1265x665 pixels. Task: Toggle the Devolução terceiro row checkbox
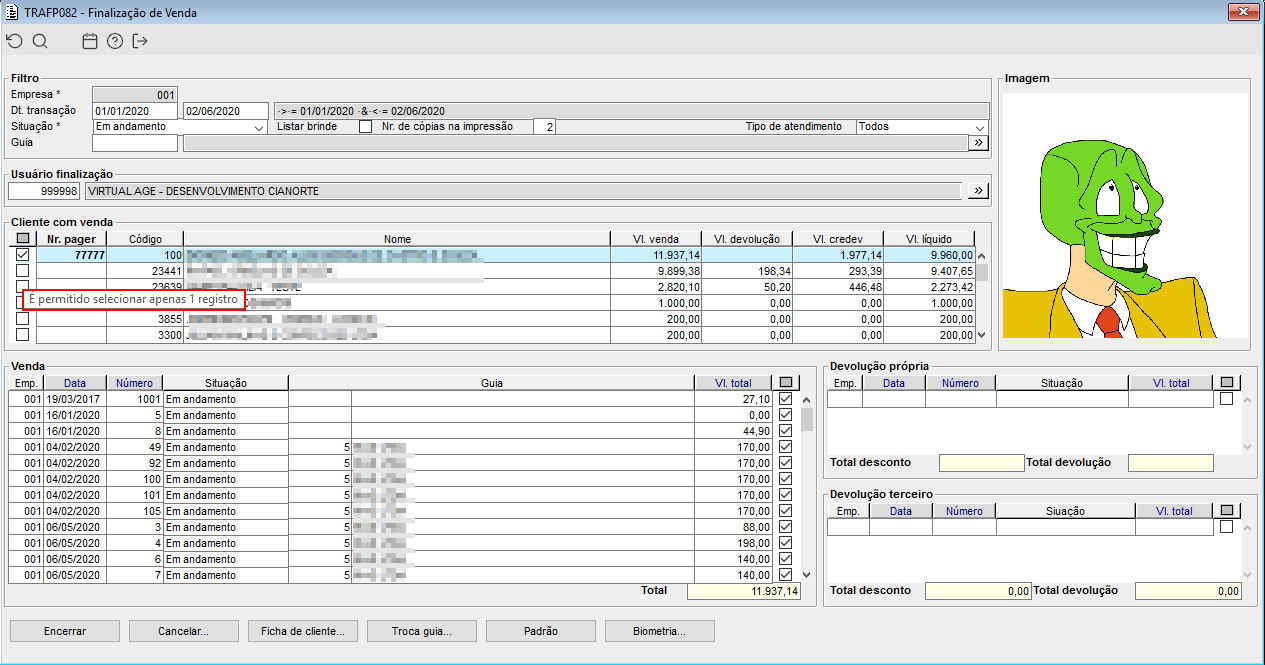coord(1227,527)
